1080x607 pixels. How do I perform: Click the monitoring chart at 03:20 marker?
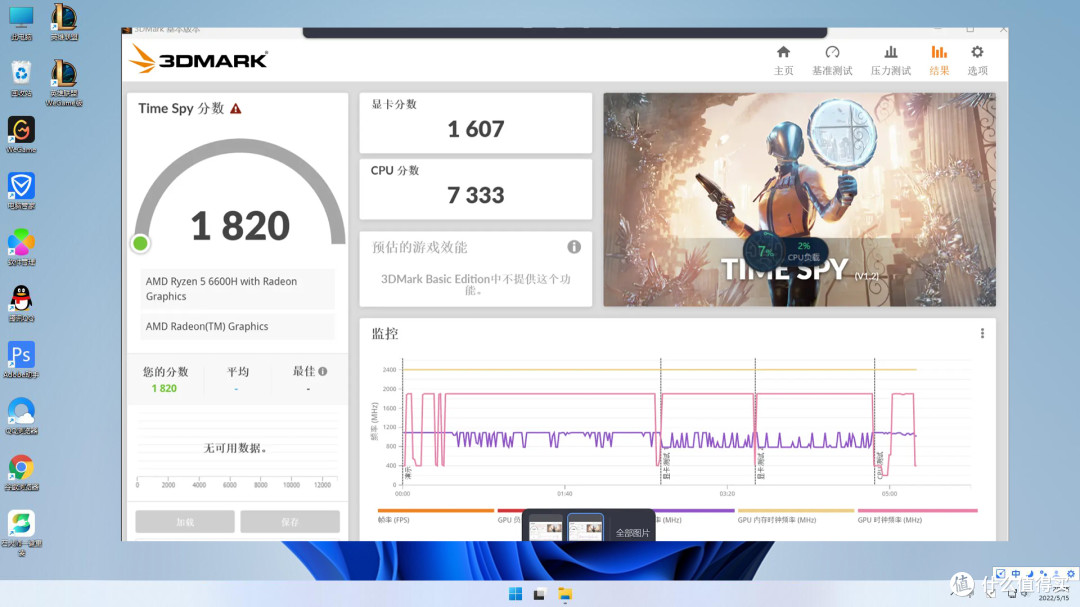pyautogui.click(x=727, y=493)
